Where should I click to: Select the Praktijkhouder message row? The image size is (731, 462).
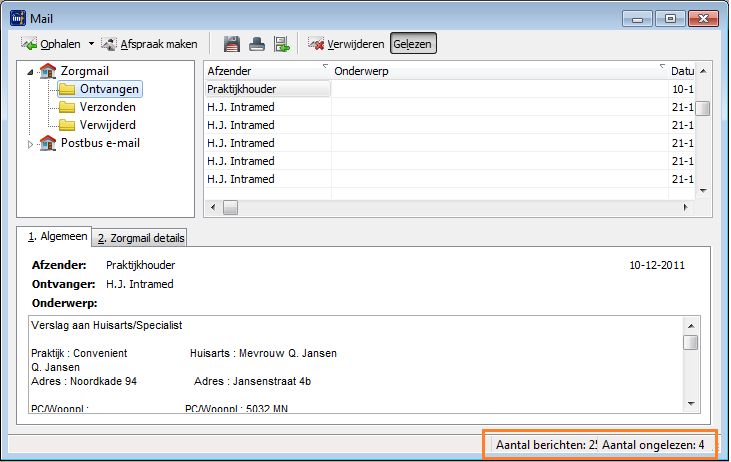pyautogui.click(x=449, y=89)
